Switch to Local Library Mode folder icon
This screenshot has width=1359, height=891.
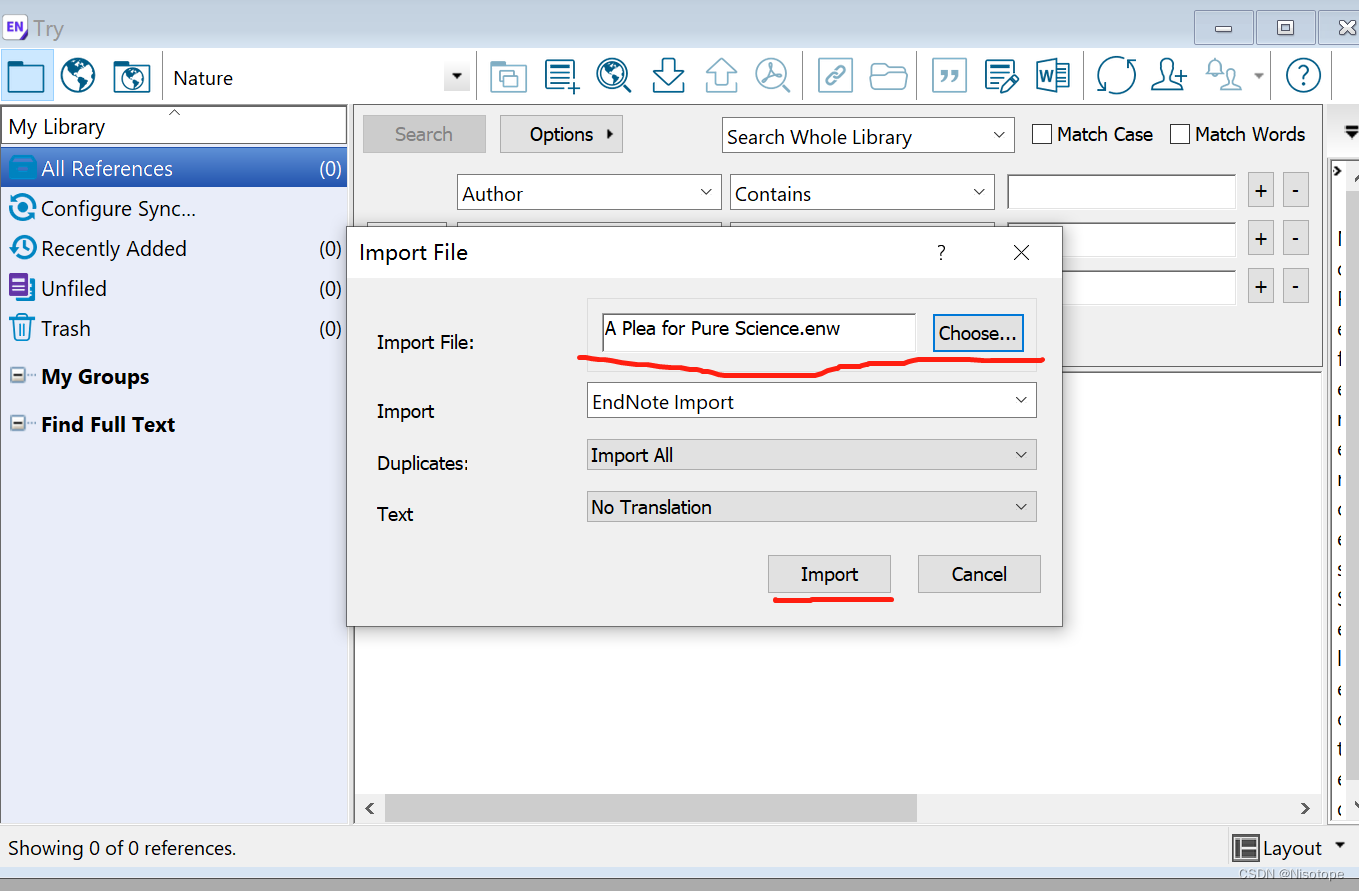[27, 76]
